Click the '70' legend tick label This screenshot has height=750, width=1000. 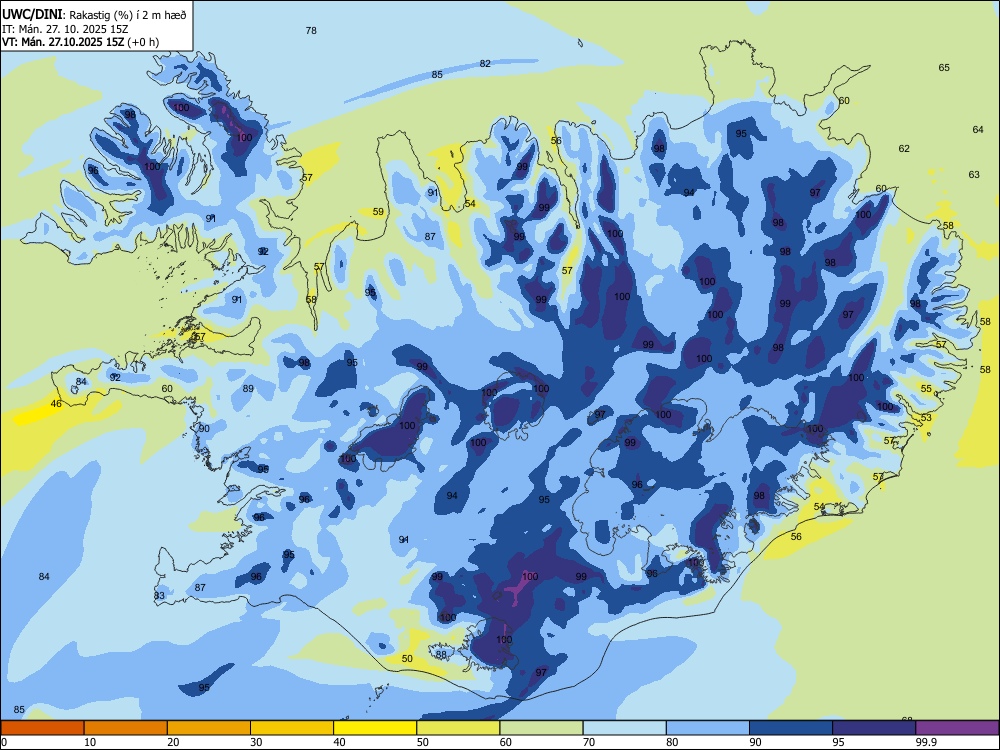pyautogui.click(x=589, y=742)
